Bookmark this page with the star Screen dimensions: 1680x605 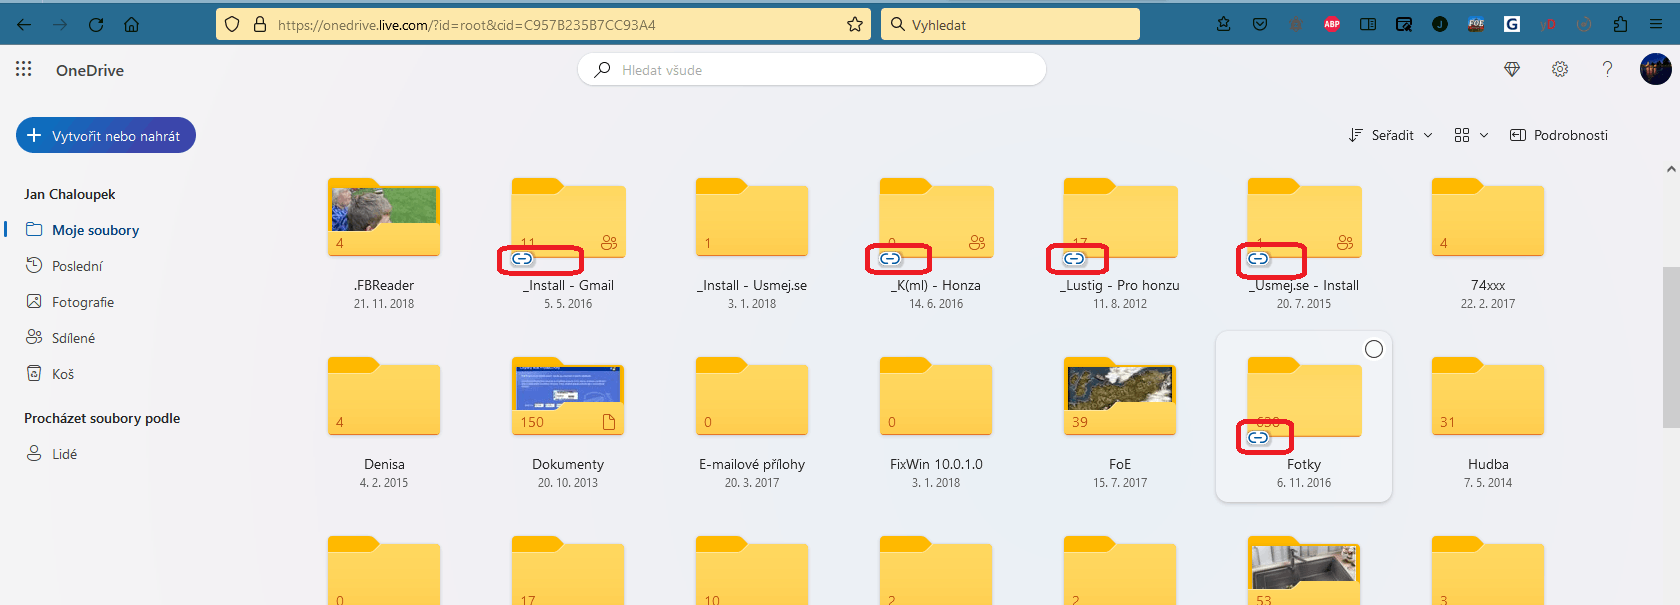[x=855, y=24]
